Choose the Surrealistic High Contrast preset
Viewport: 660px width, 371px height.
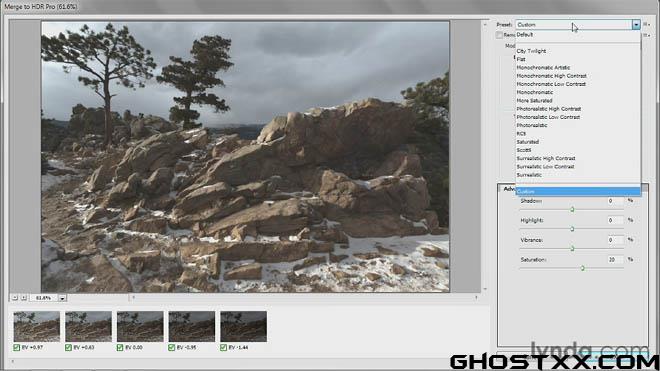pos(578,158)
